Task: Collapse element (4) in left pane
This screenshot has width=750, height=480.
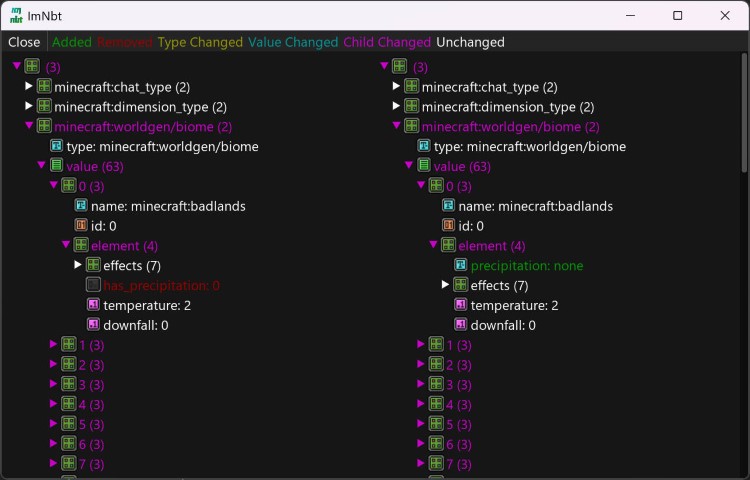Action: [x=66, y=244]
